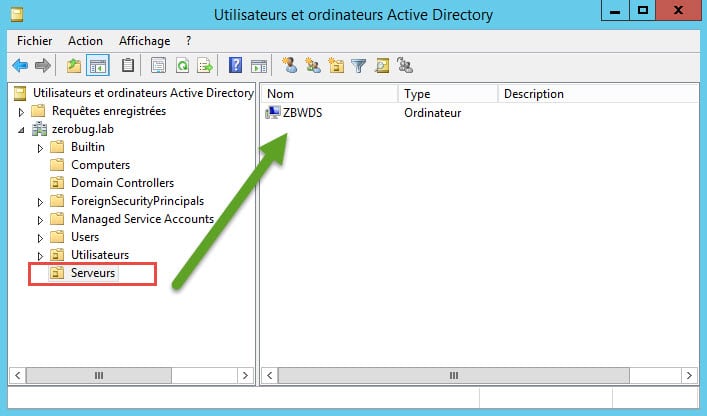Select the ForeignSecurityPrincipals label
This screenshot has height=416, width=707.
point(138,201)
